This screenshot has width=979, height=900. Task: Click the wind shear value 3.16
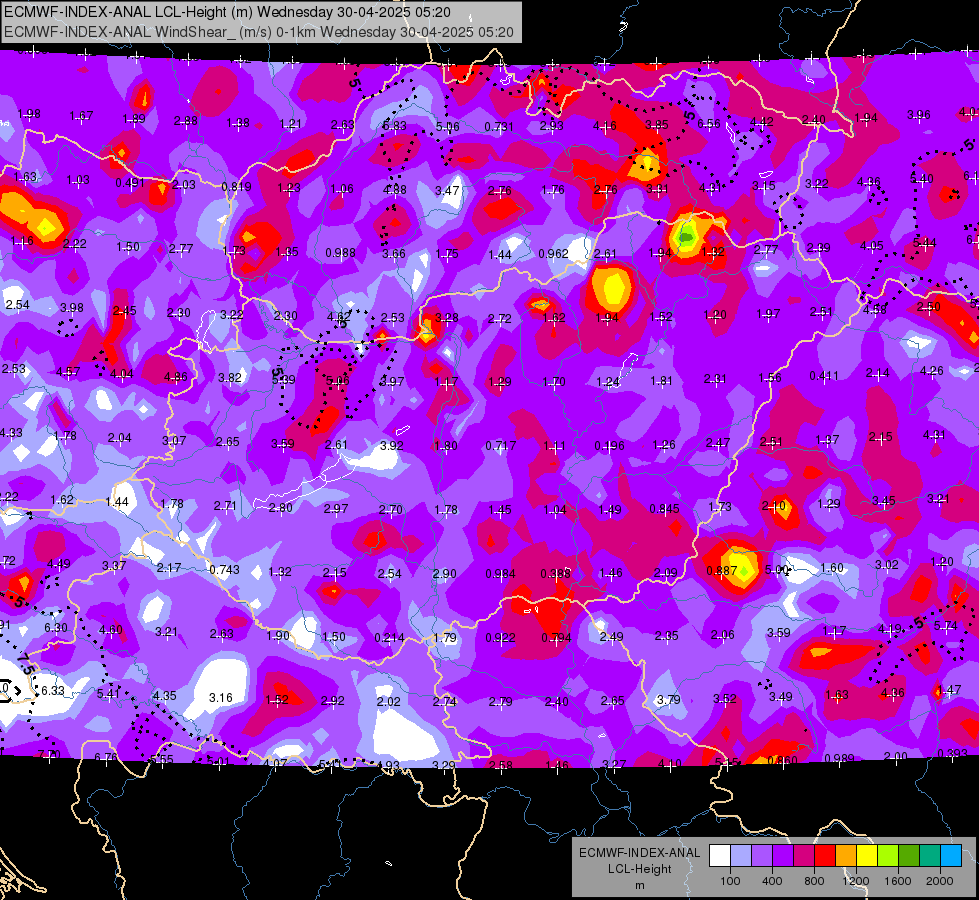tap(220, 698)
